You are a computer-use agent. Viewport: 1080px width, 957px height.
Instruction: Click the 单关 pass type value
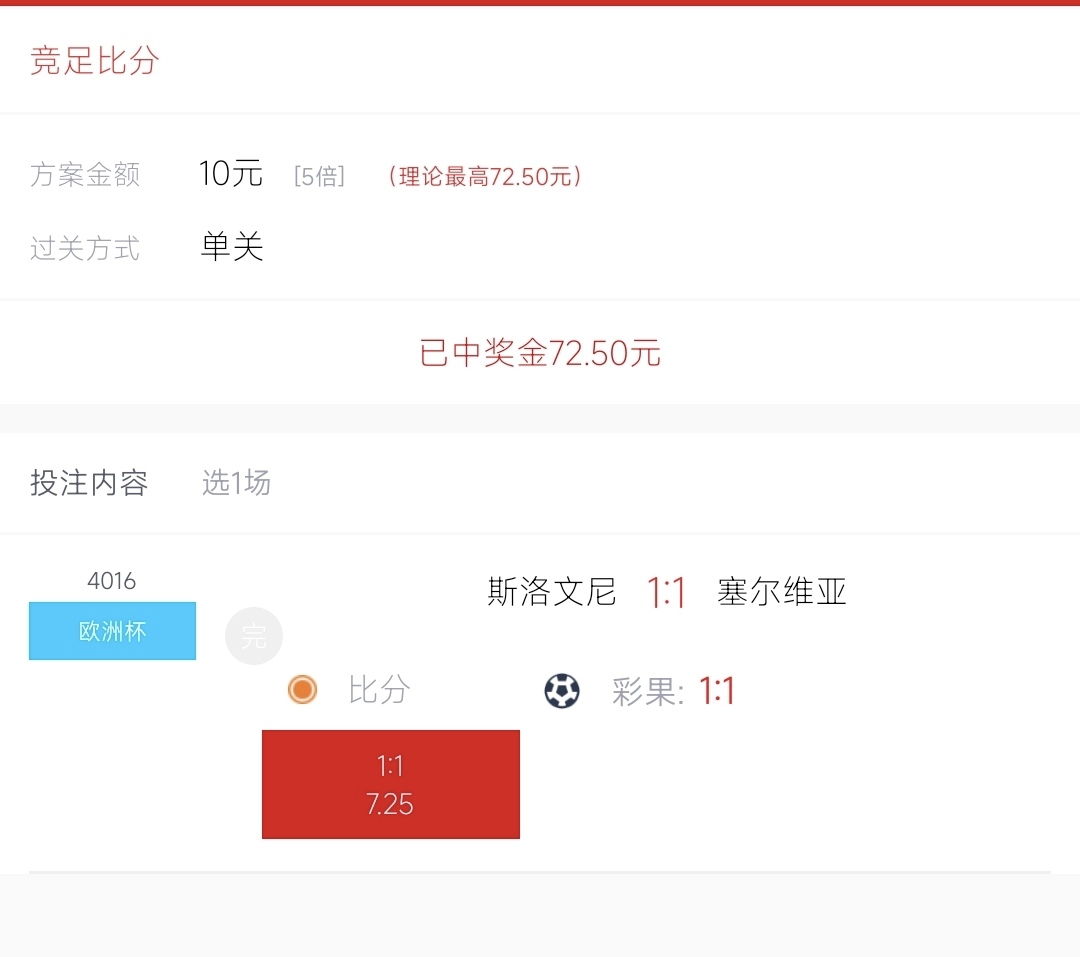coord(231,247)
